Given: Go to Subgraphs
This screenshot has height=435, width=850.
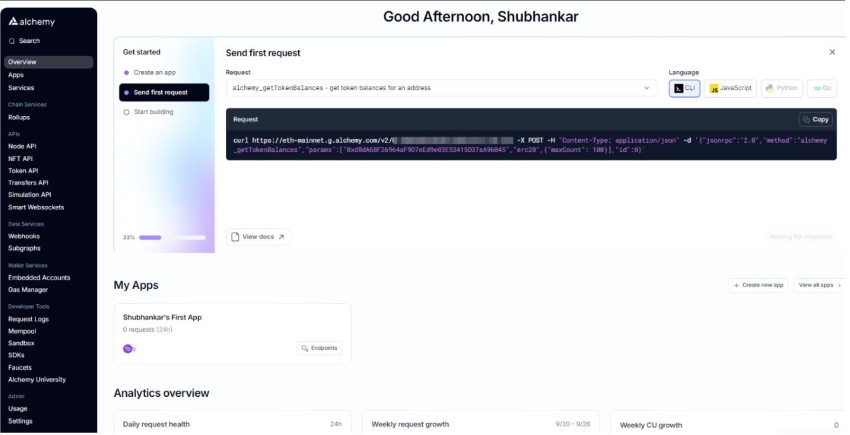Looking at the screenshot, I should (24, 248).
